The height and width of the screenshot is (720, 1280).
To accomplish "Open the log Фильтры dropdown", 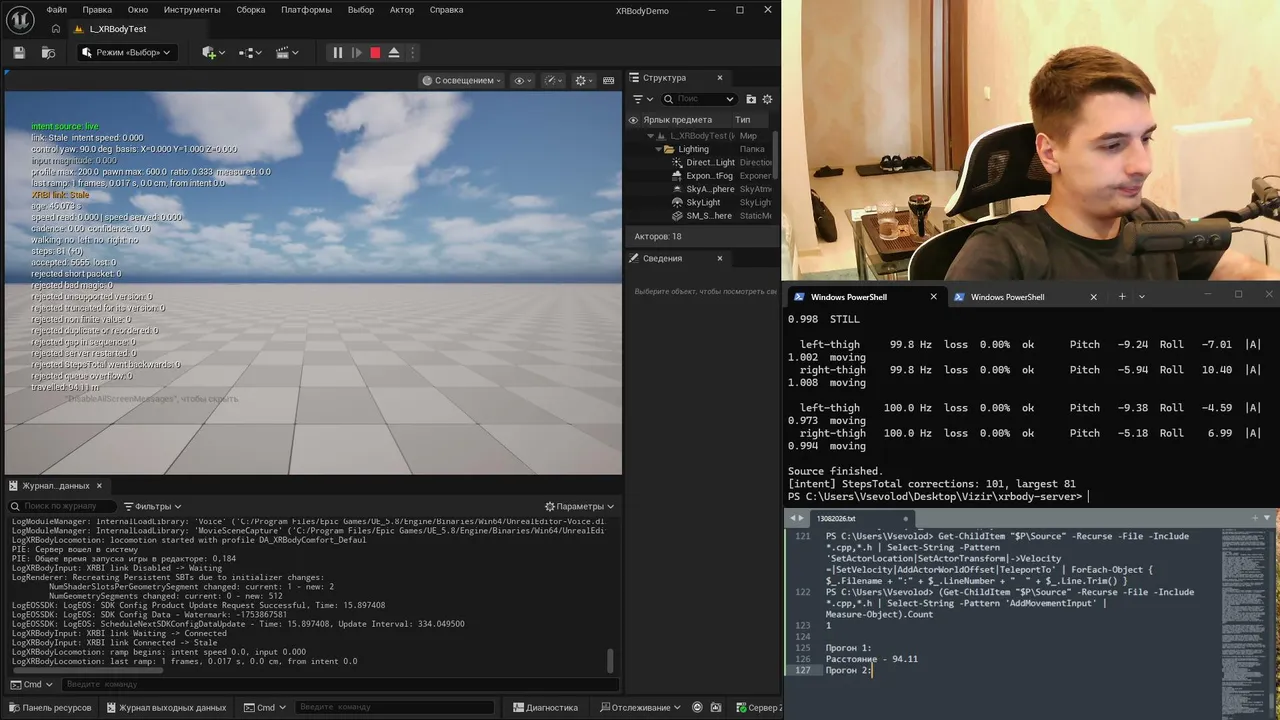I will click(152, 506).
